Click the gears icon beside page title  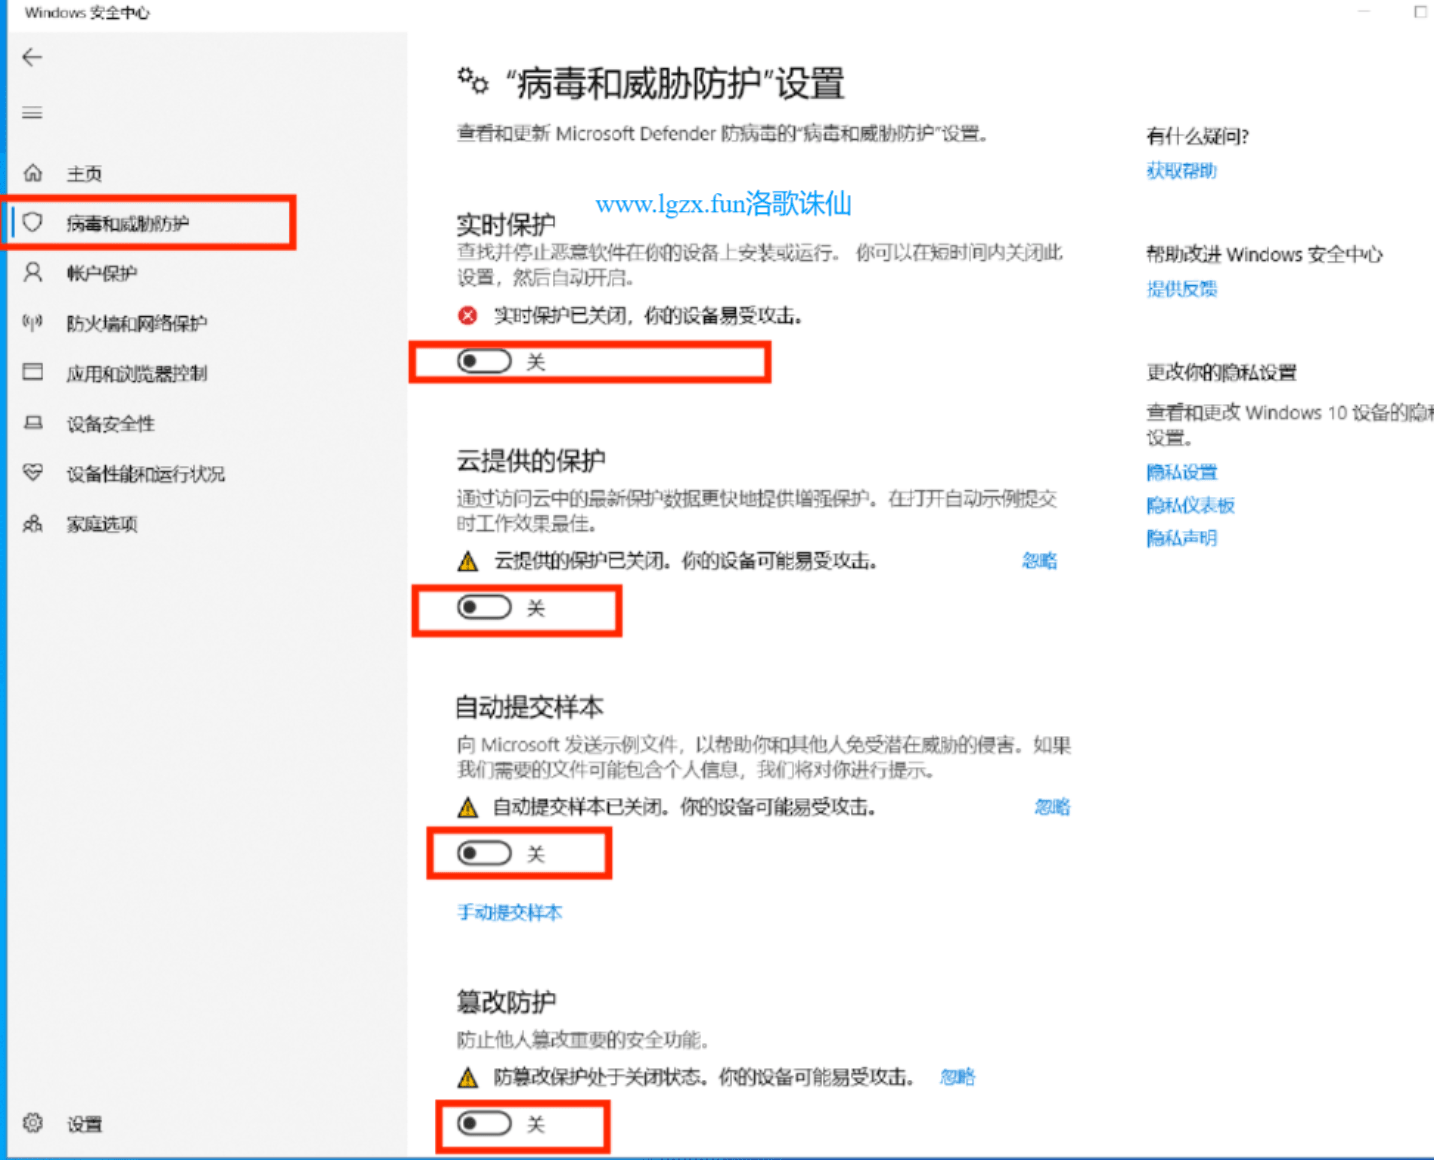tap(473, 81)
